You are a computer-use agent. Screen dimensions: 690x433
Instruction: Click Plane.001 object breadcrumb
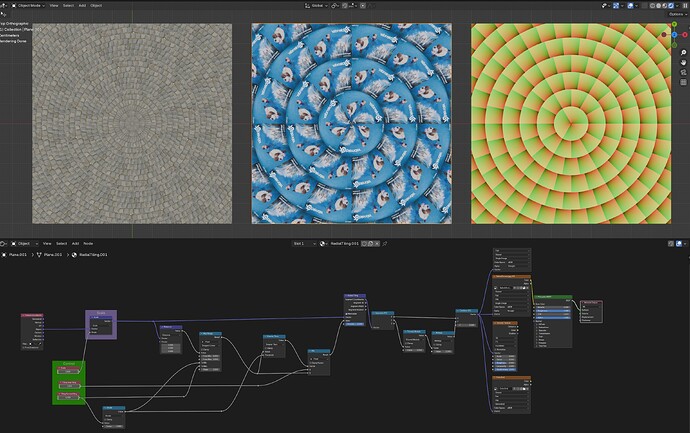point(15,254)
